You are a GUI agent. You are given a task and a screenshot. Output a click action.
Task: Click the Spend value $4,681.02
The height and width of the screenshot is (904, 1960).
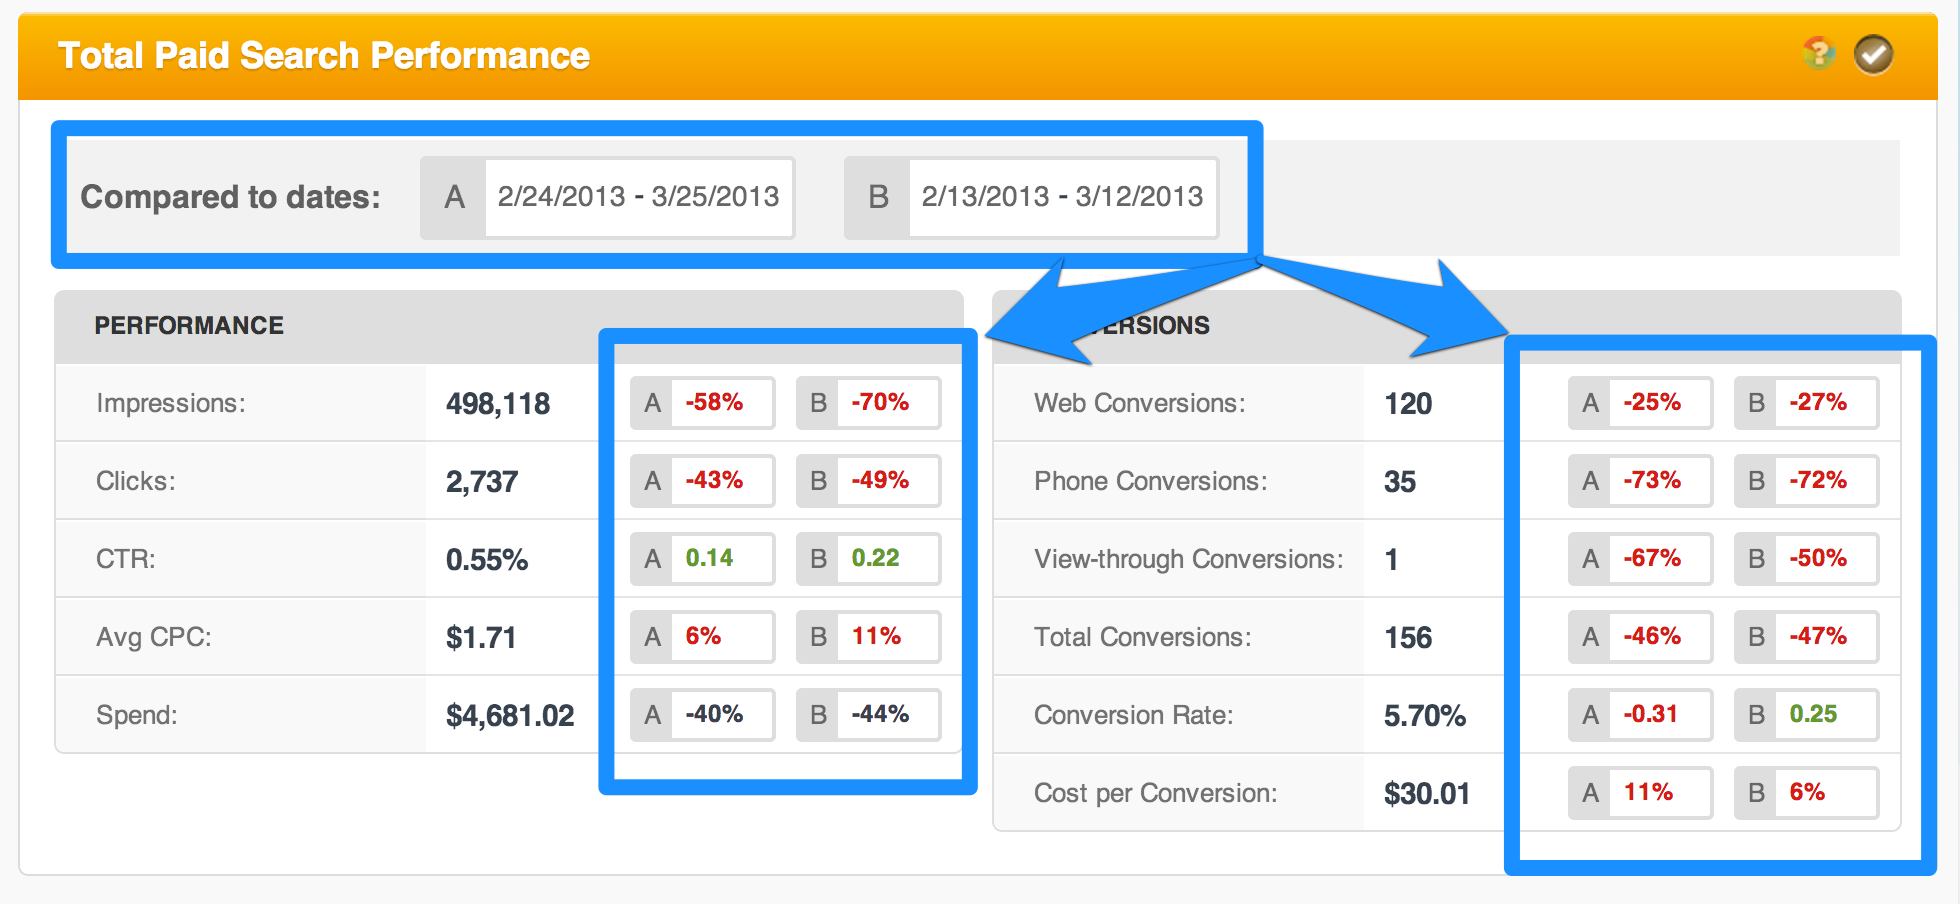coord(510,716)
